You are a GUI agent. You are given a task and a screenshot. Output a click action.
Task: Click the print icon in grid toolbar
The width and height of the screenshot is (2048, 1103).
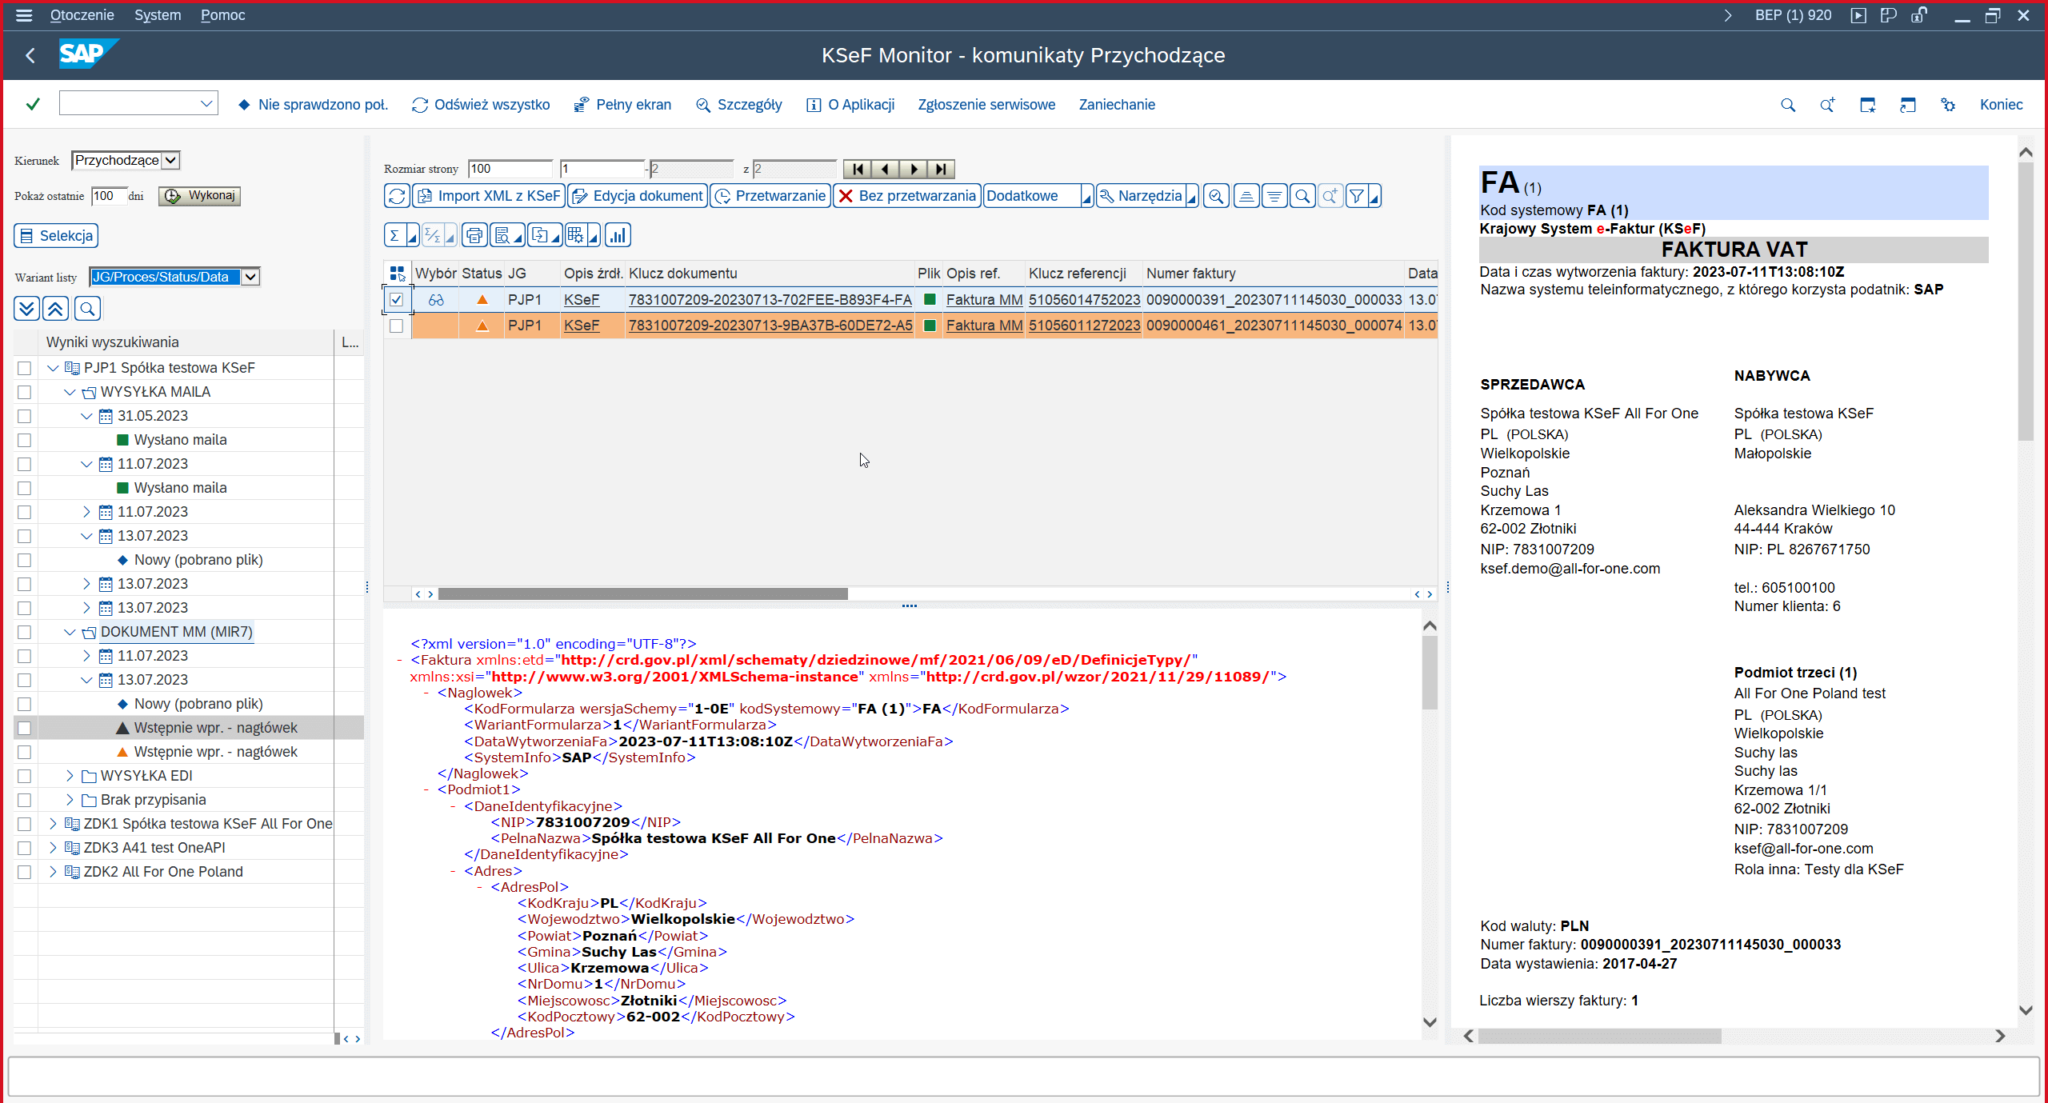pyautogui.click(x=474, y=236)
